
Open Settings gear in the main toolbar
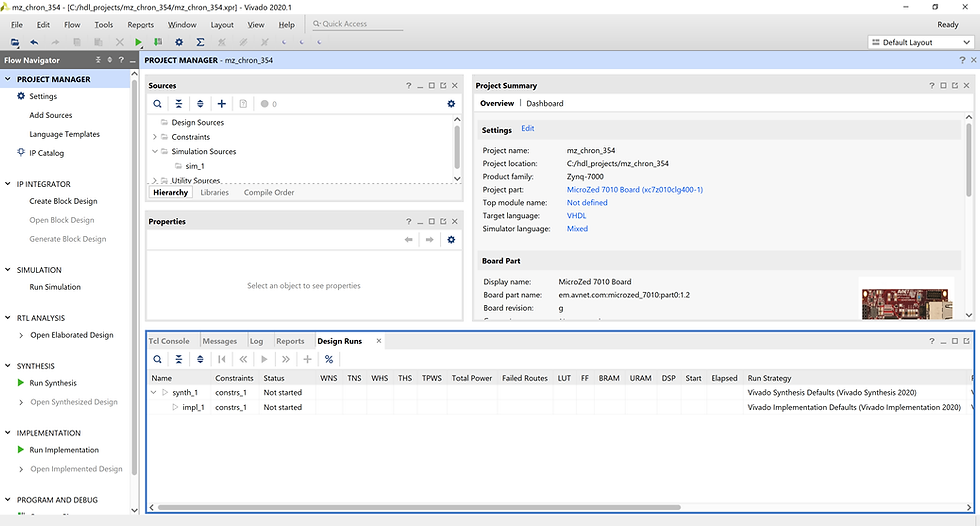[179, 42]
